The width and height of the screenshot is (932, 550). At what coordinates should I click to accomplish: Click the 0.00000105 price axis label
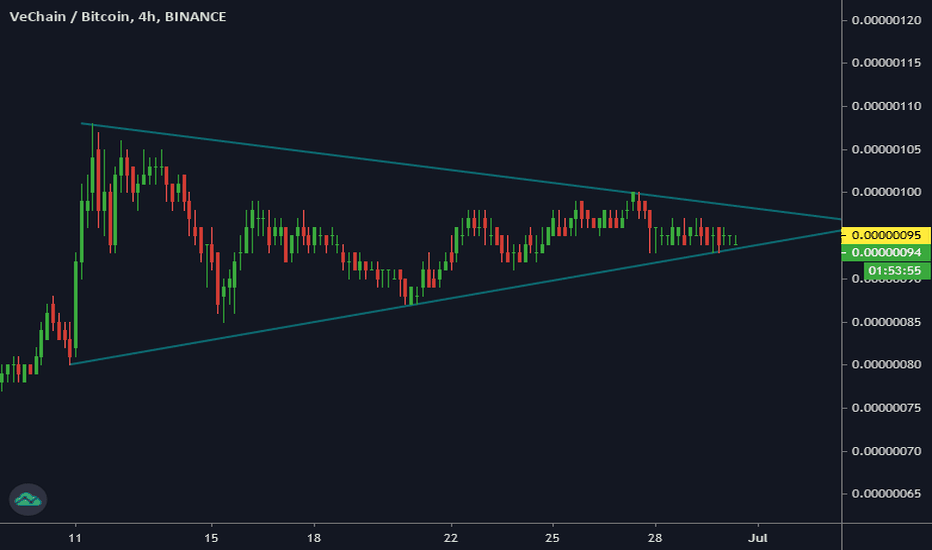coord(886,149)
